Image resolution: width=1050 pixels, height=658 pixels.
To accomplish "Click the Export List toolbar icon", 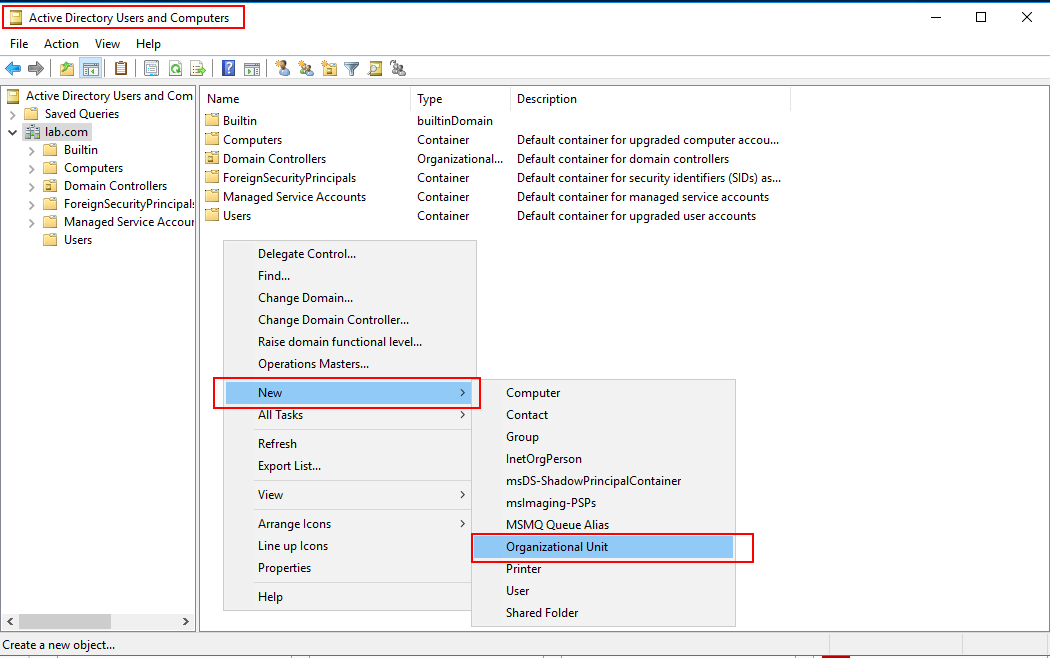I will pyautogui.click(x=198, y=68).
